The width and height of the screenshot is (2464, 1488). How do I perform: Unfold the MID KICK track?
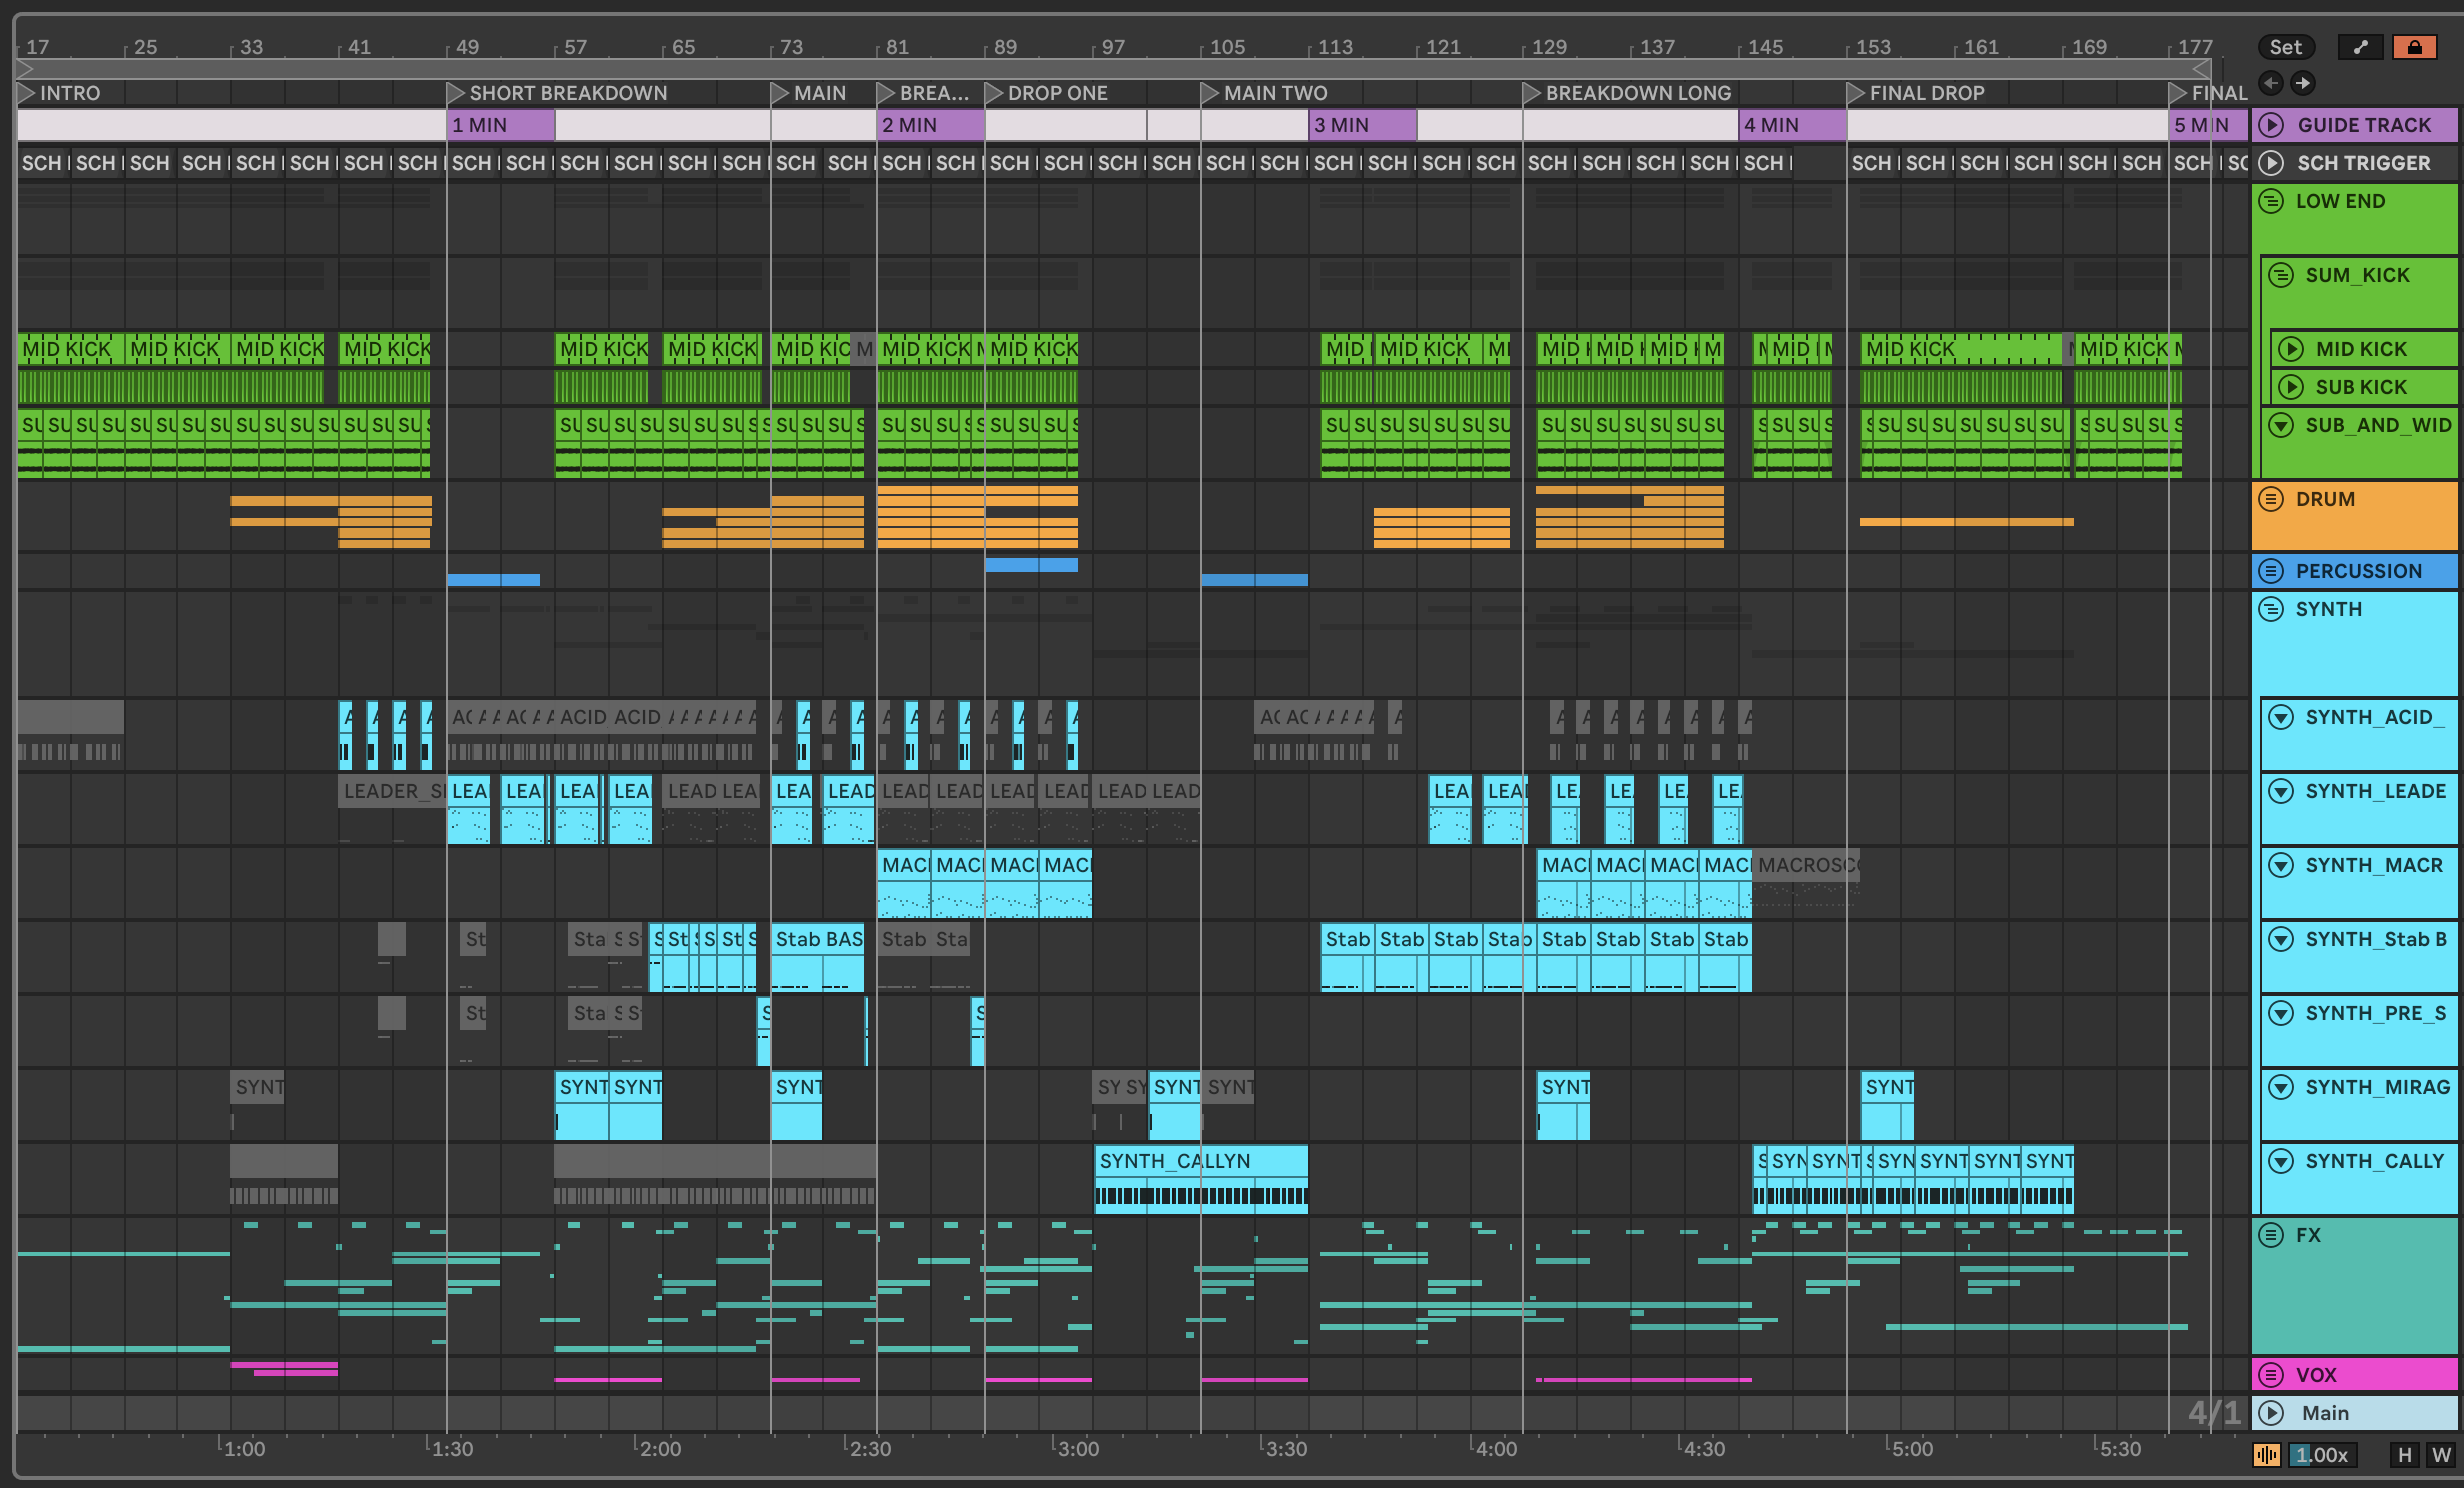pos(2291,349)
